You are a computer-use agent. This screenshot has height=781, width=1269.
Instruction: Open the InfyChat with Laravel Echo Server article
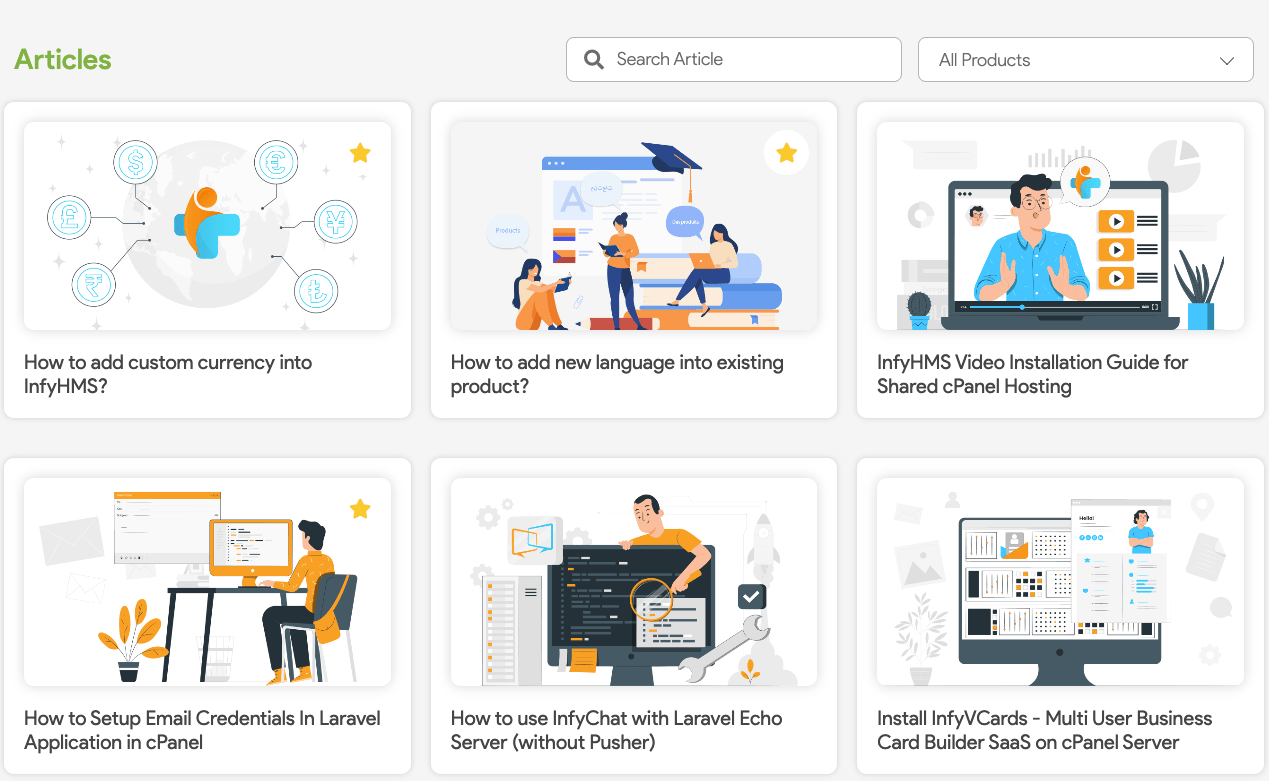tap(616, 730)
